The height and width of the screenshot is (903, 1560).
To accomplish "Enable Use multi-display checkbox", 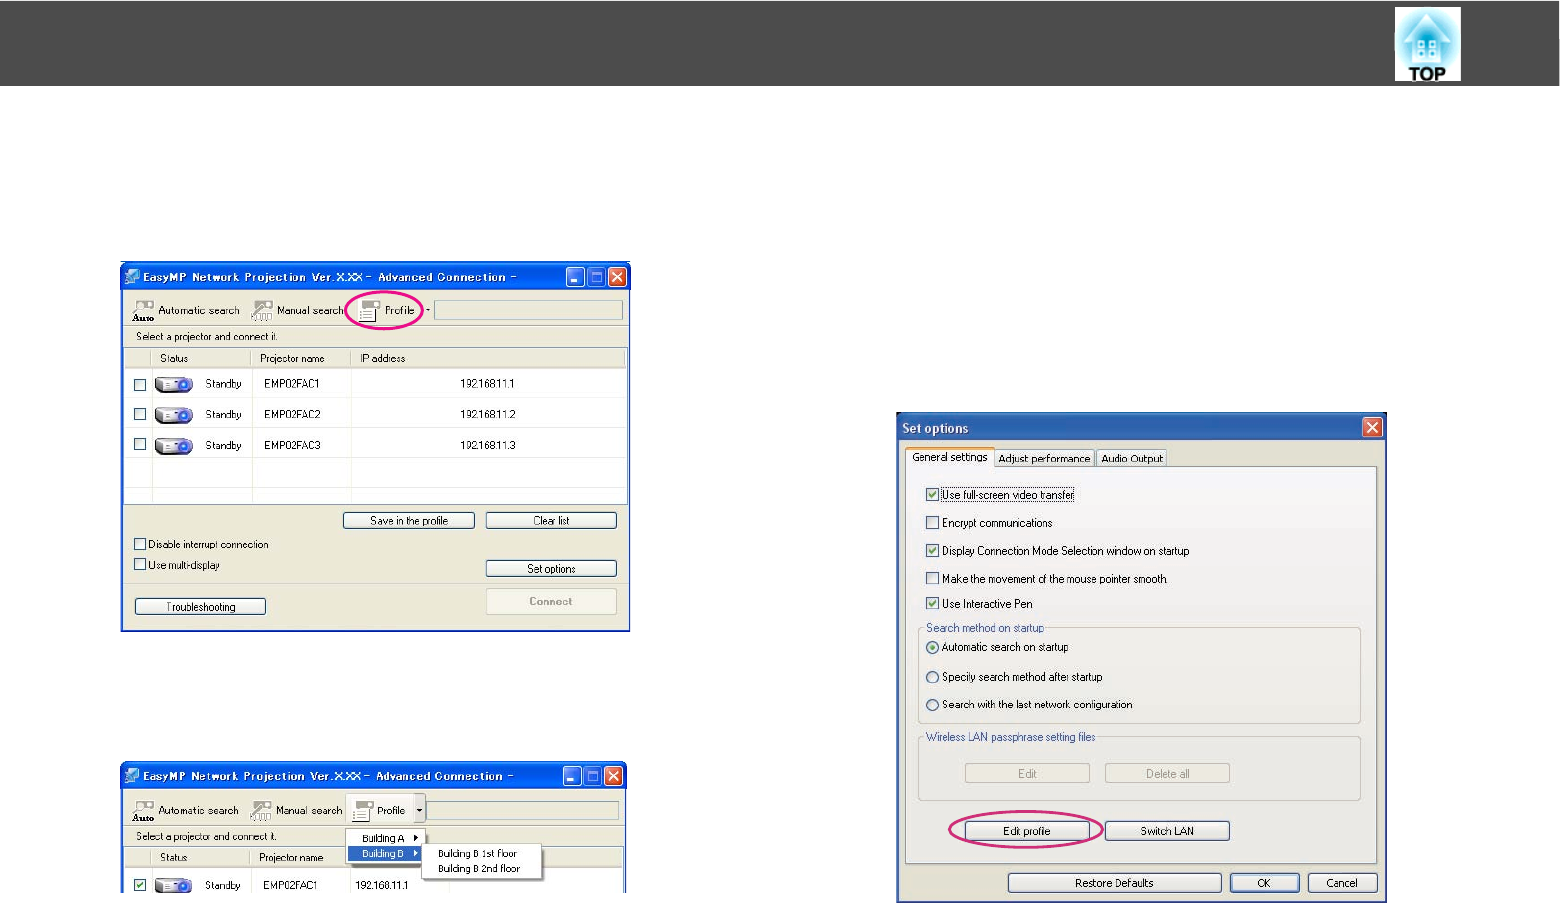I will (x=140, y=564).
